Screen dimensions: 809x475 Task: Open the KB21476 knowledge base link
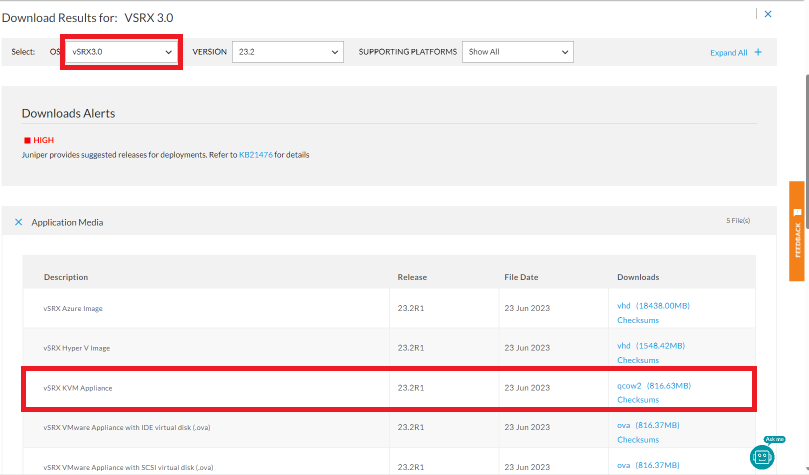256,155
